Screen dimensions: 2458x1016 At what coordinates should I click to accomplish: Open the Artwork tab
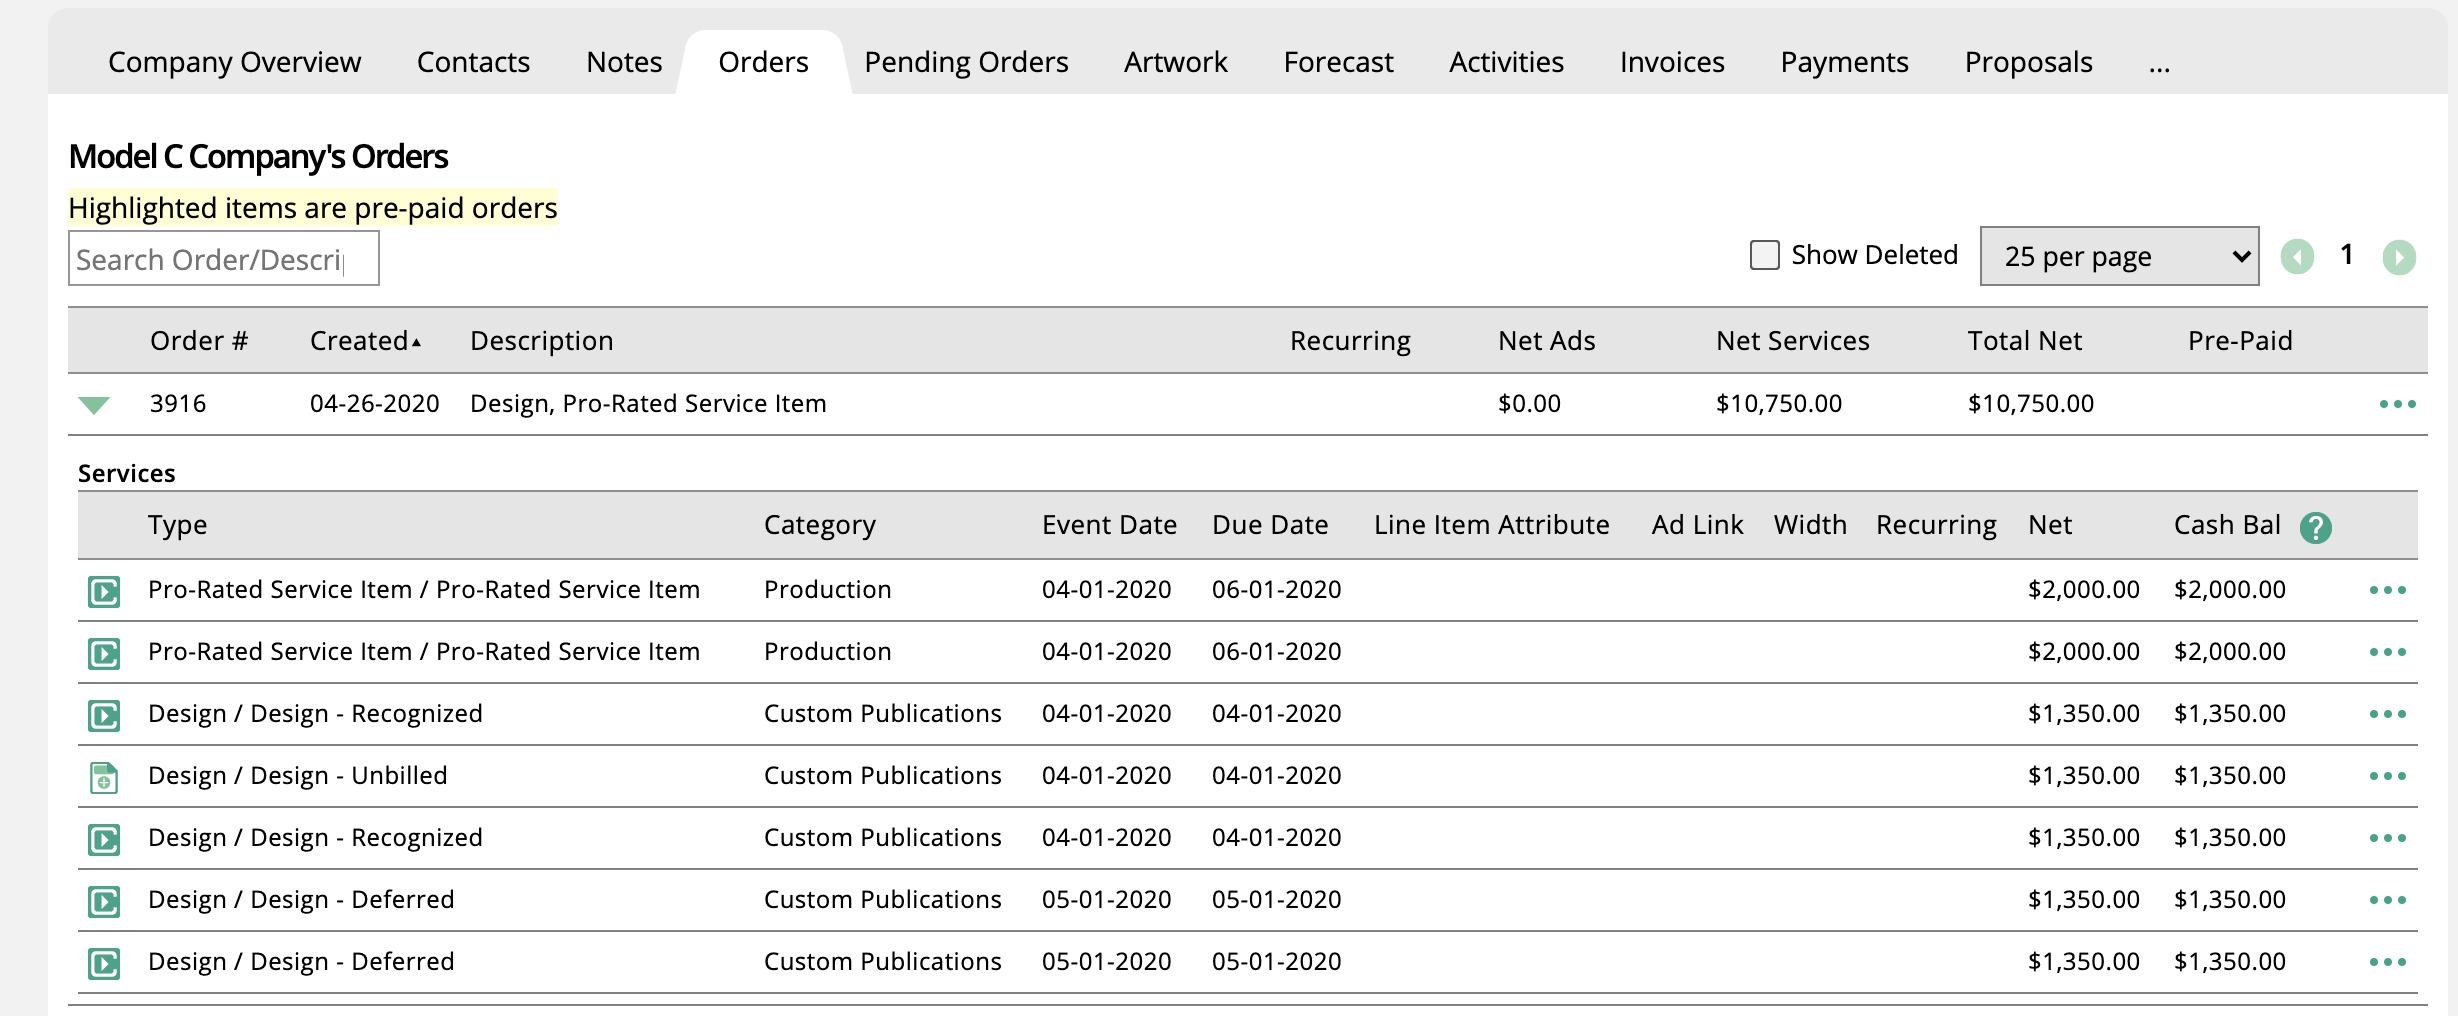click(1175, 62)
